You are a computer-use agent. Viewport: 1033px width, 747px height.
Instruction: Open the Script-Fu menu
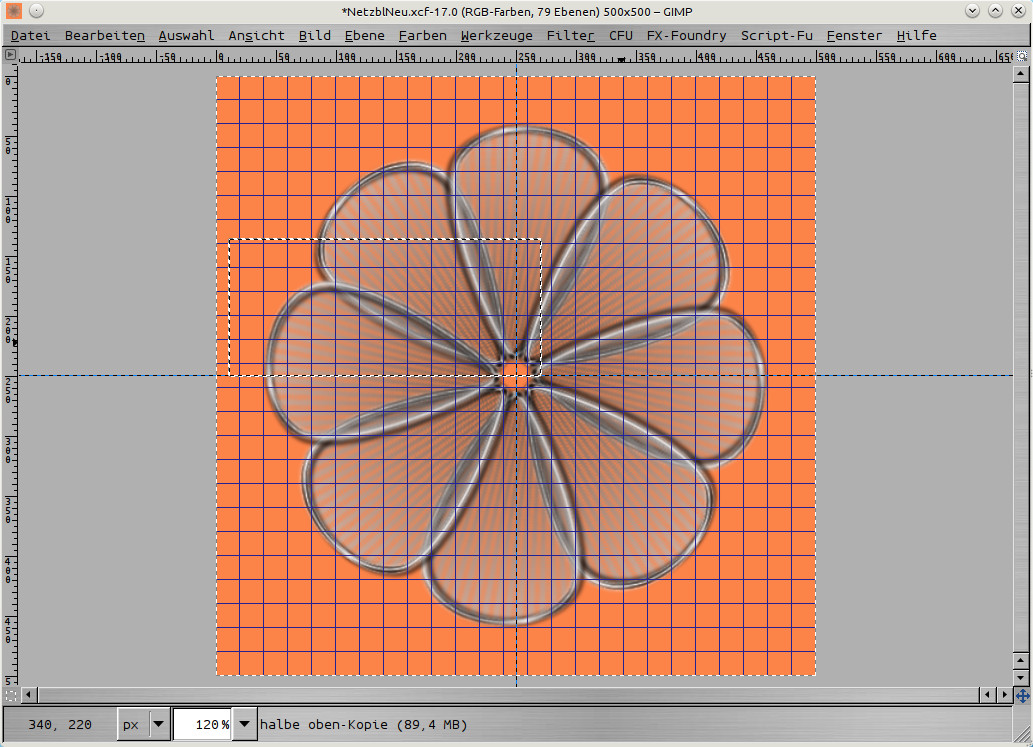776,35
